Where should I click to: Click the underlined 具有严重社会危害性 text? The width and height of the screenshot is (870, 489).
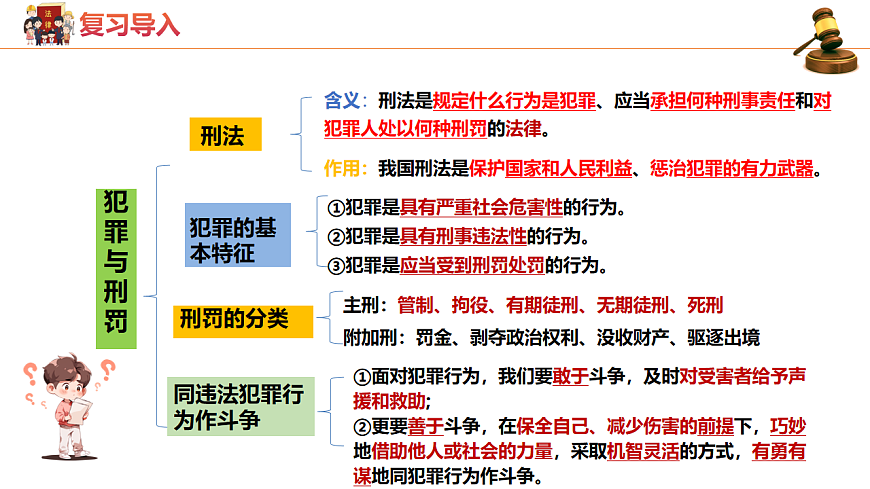point(481,208)
